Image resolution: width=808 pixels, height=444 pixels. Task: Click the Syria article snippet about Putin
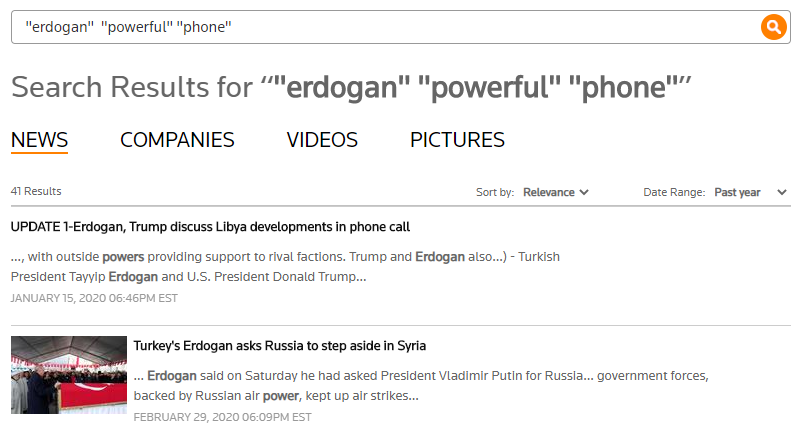pyautogui.click(x=421, y=386)
